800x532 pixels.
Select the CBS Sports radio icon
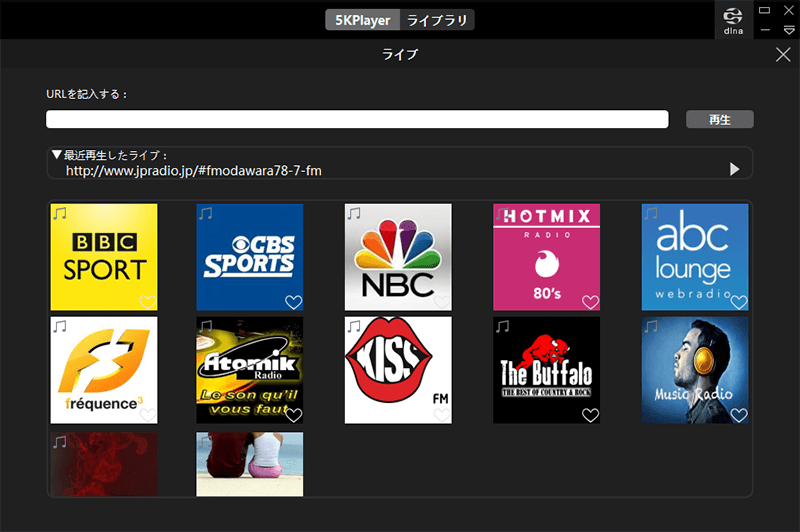pyautogui.click(x=249, y=257)
